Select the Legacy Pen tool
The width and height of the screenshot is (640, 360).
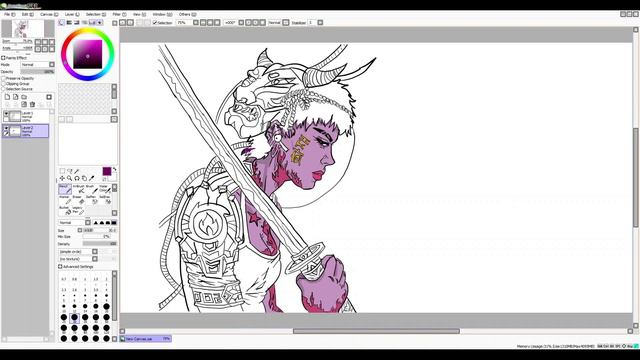tap(78, 210)
